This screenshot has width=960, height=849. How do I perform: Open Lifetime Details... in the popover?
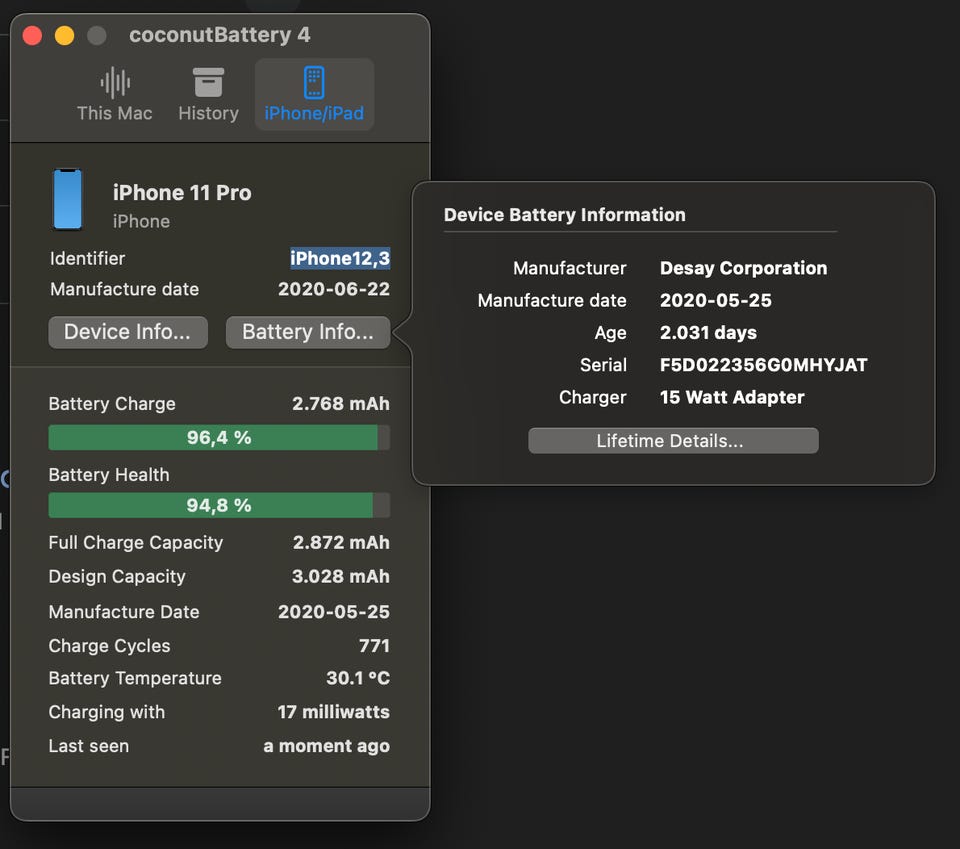[x=673, y=441]
